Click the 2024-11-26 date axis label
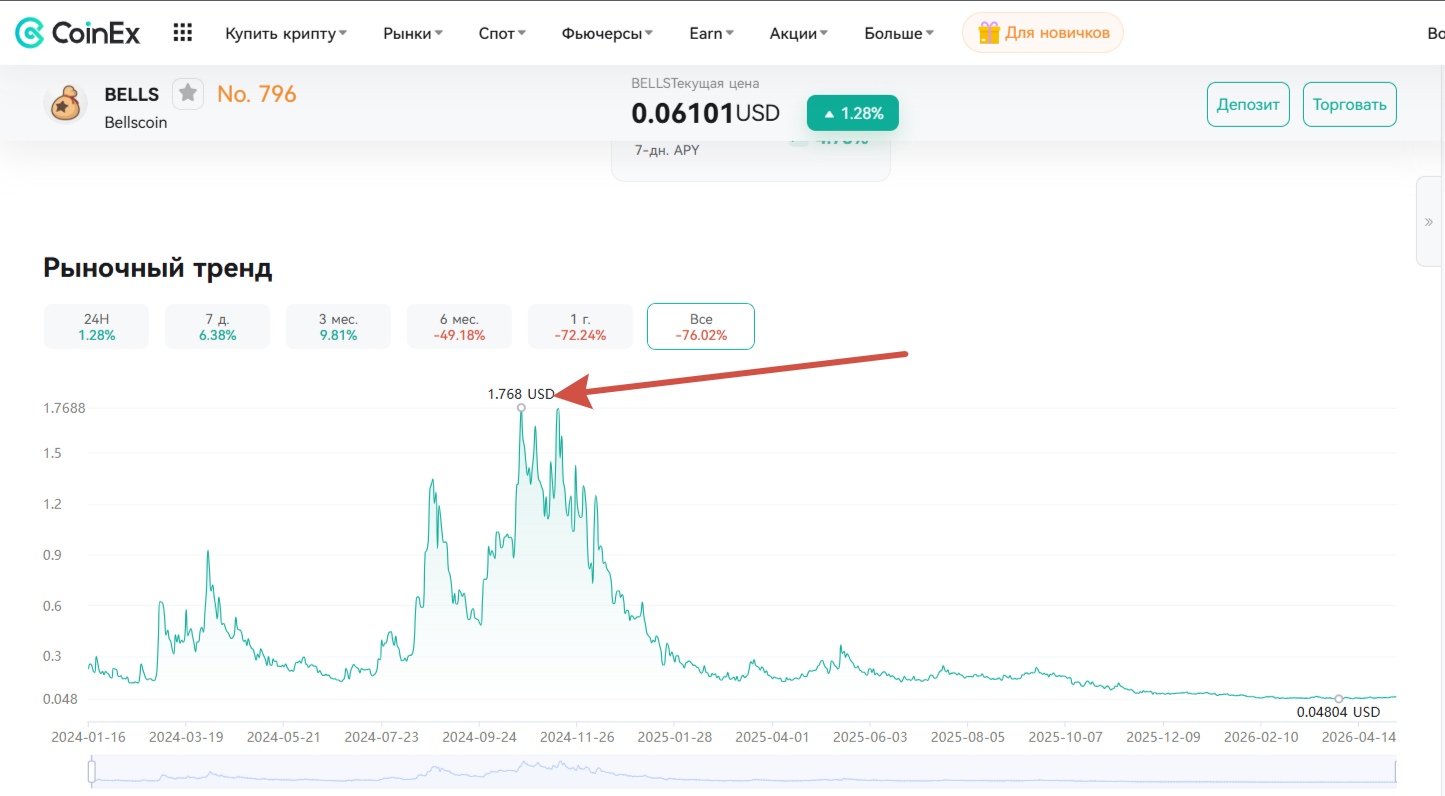1445x796 pixels. 577,737
